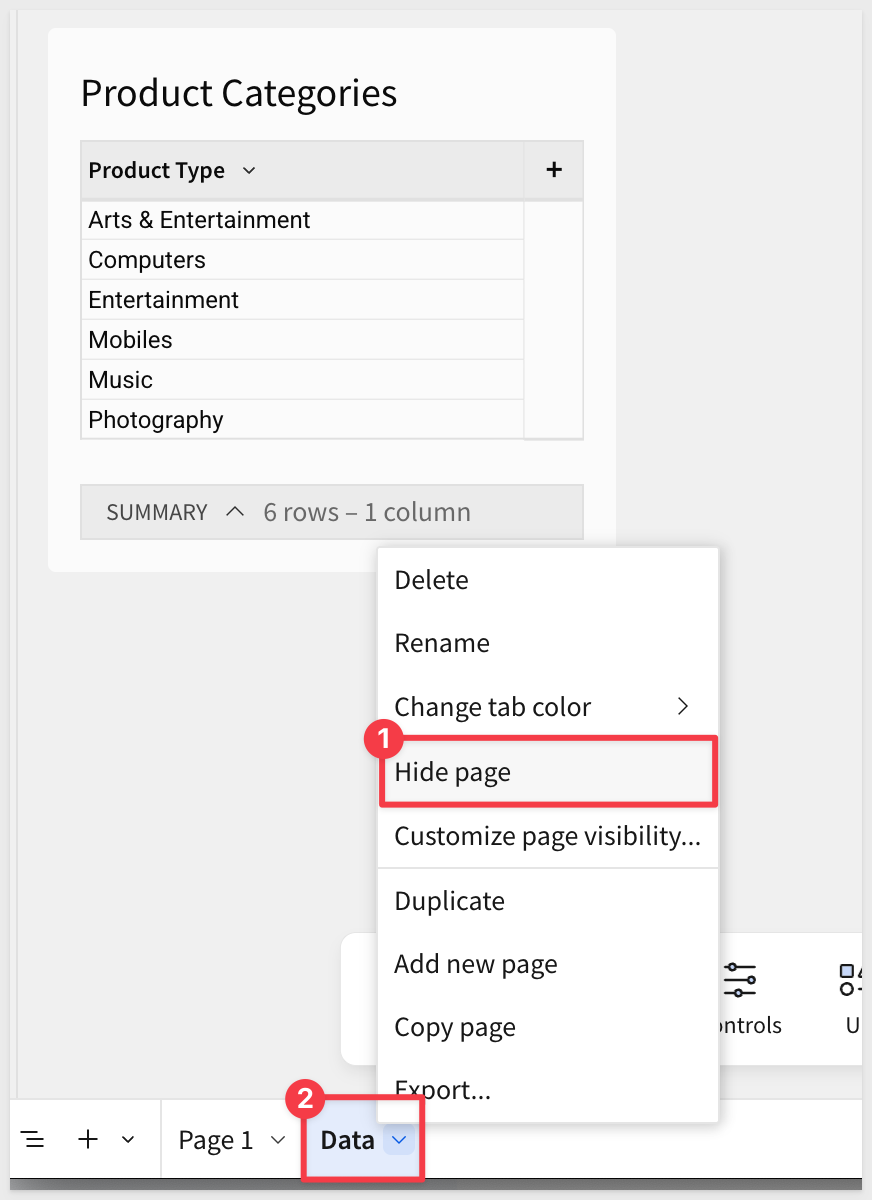Click the add page plus icon
Viewport: 872px width, 1200px height.
pyautogui.click(x=88, y=1140)
